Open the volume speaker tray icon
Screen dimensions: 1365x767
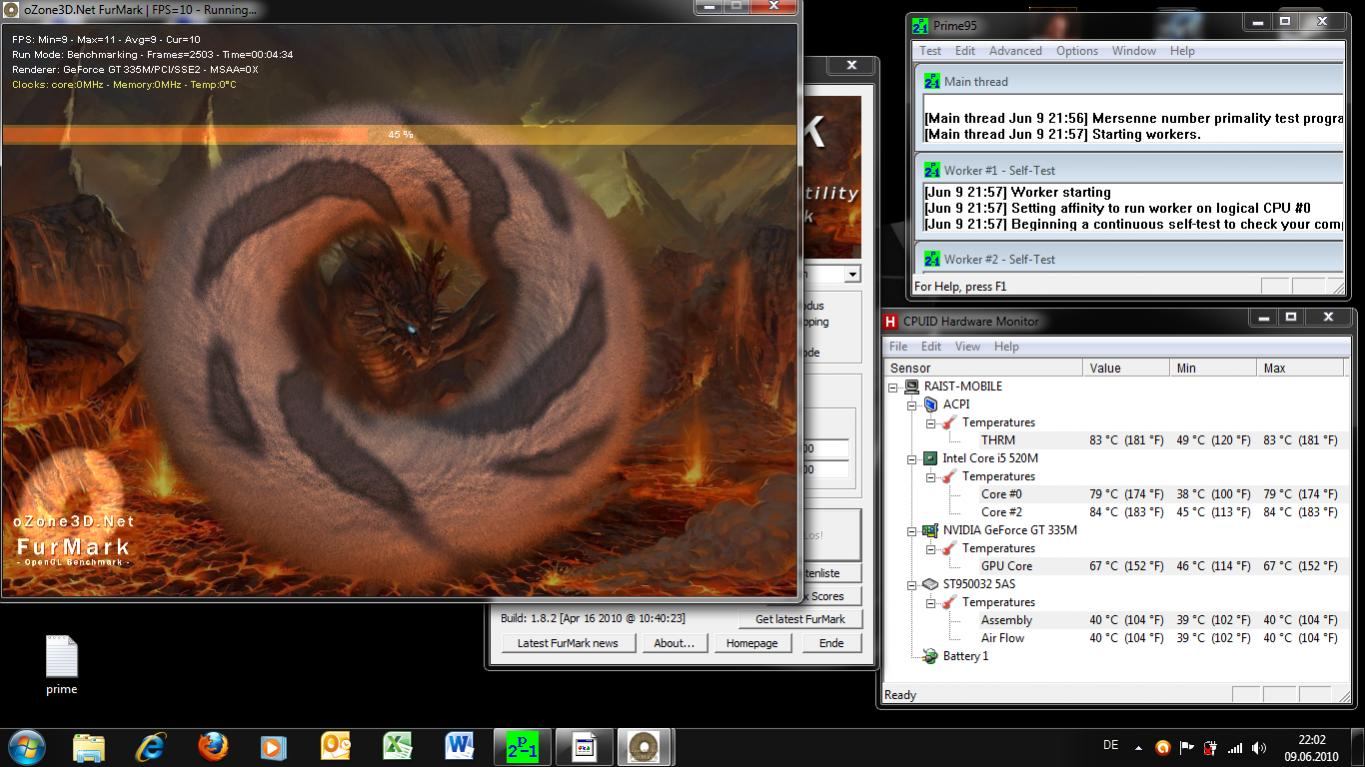pos(1258,747)
